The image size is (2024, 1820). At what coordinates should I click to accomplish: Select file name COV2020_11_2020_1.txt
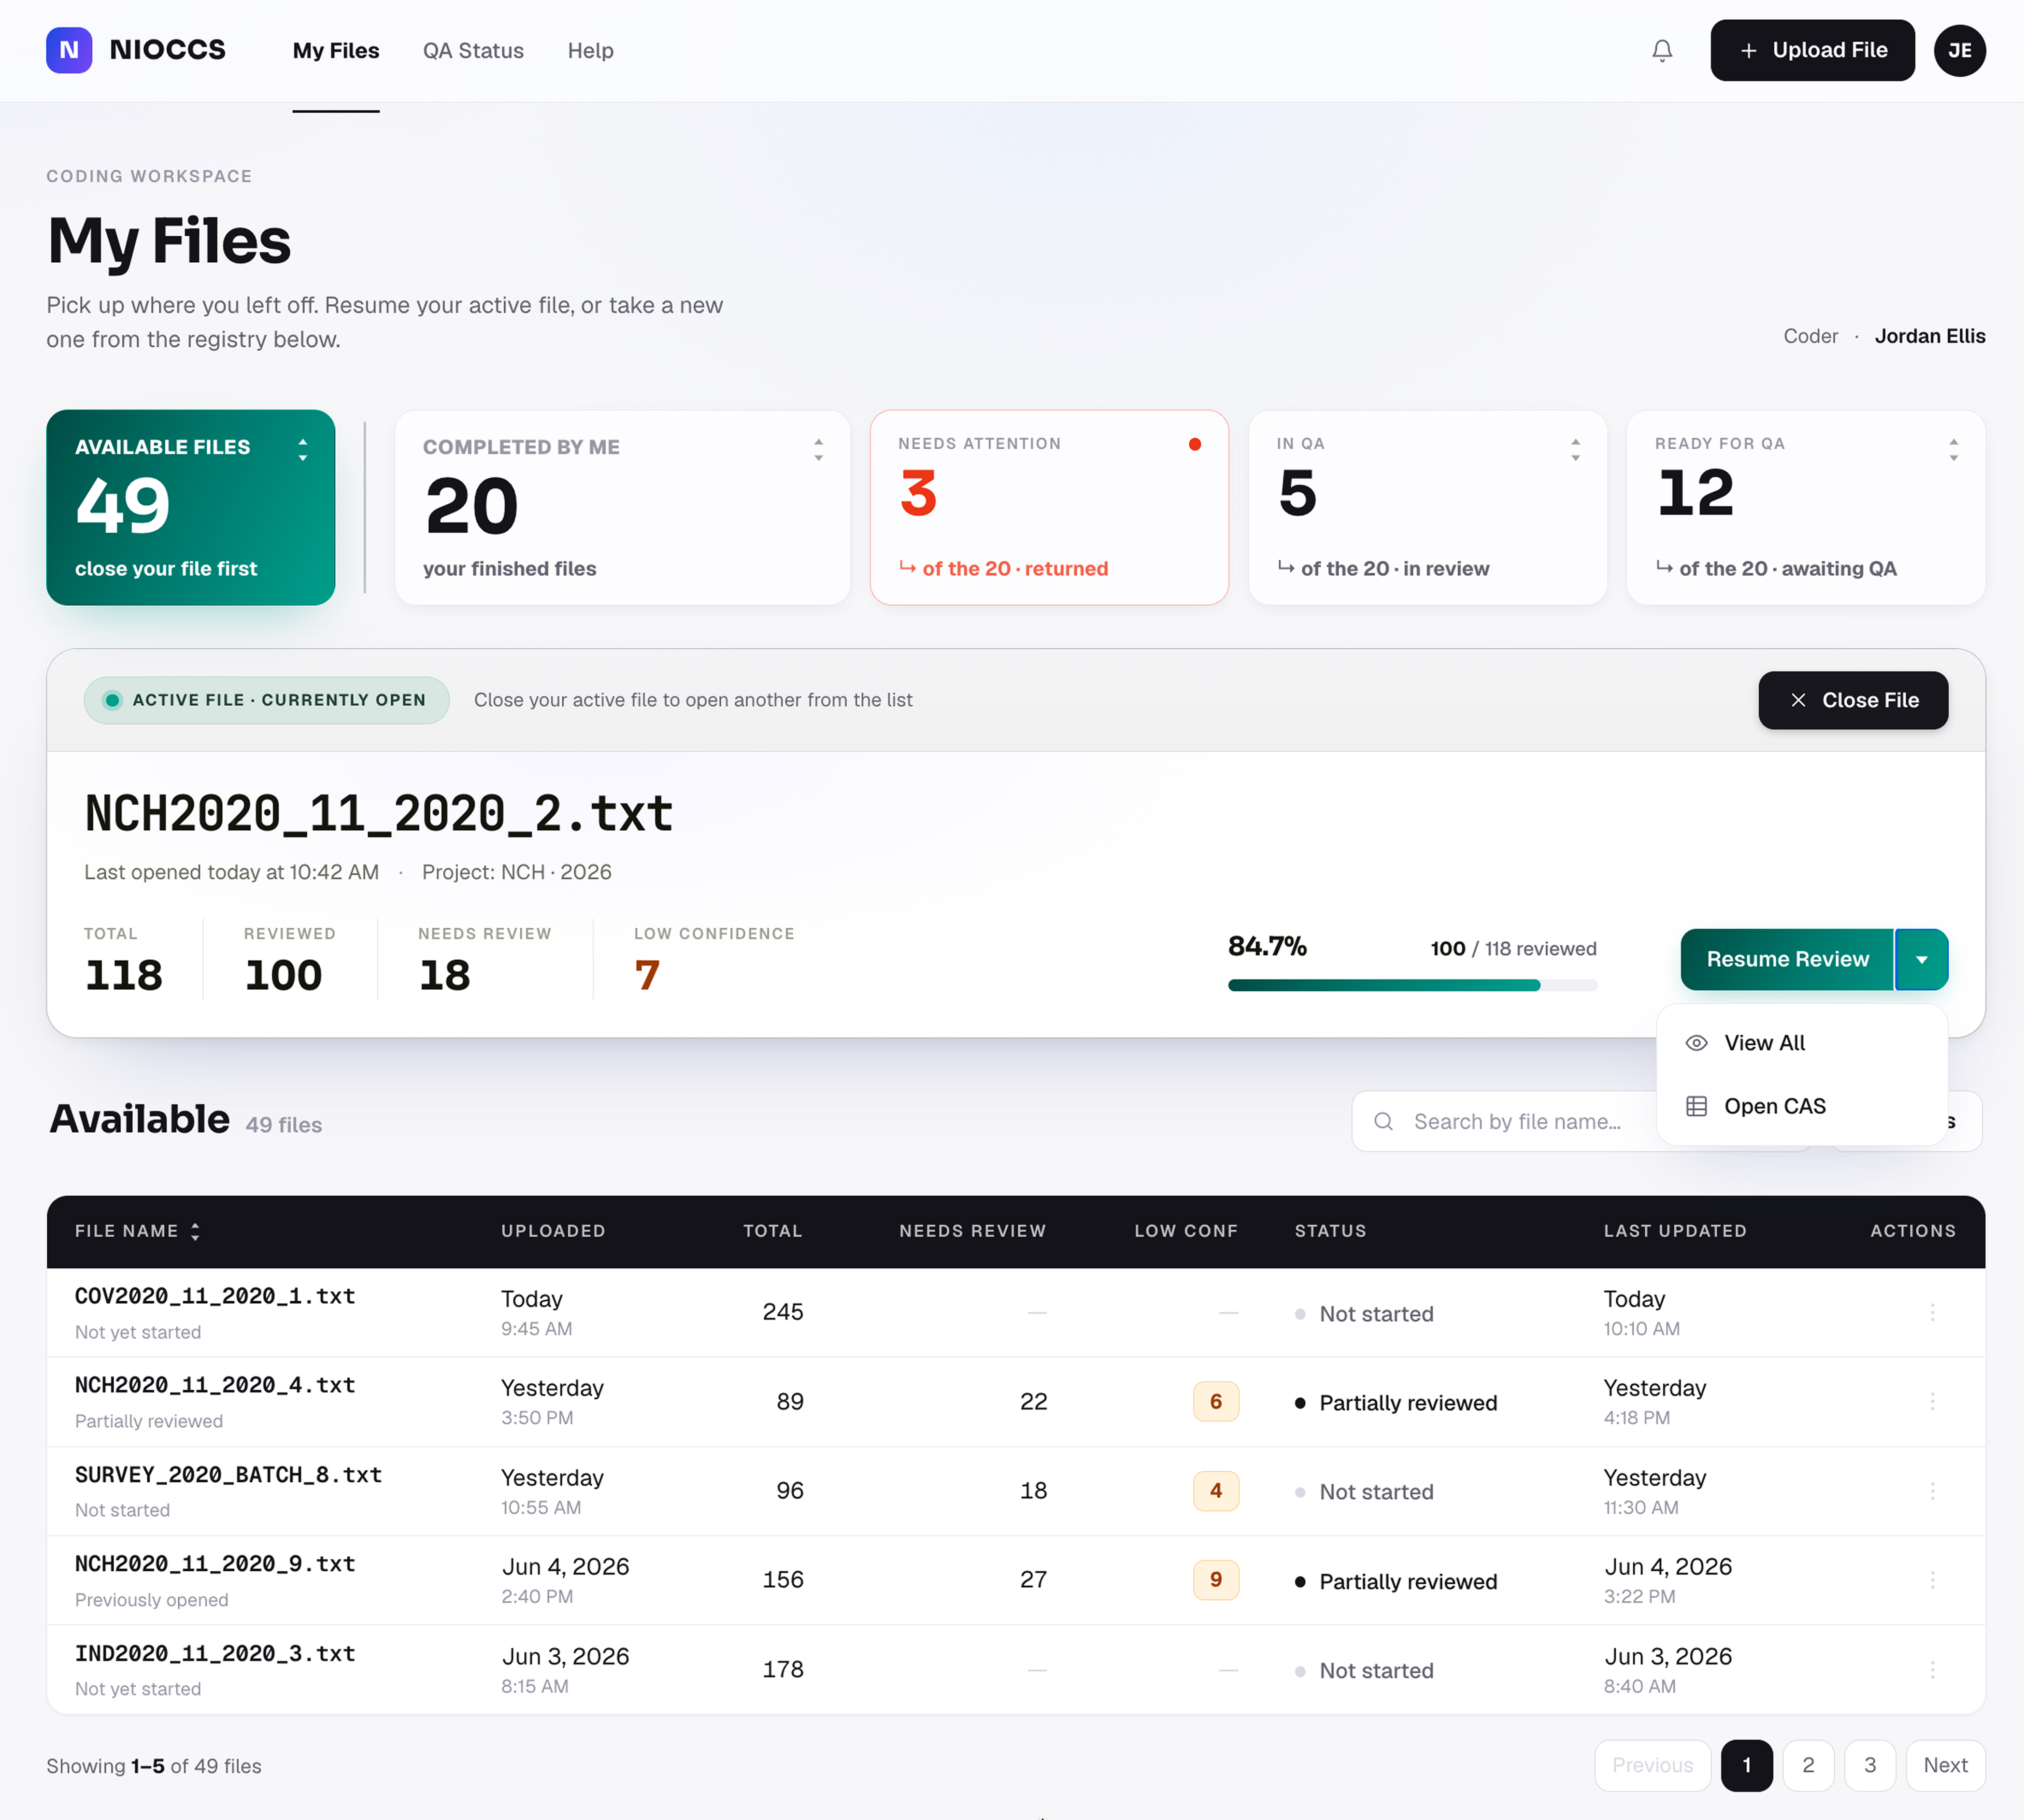point(215,1296)
